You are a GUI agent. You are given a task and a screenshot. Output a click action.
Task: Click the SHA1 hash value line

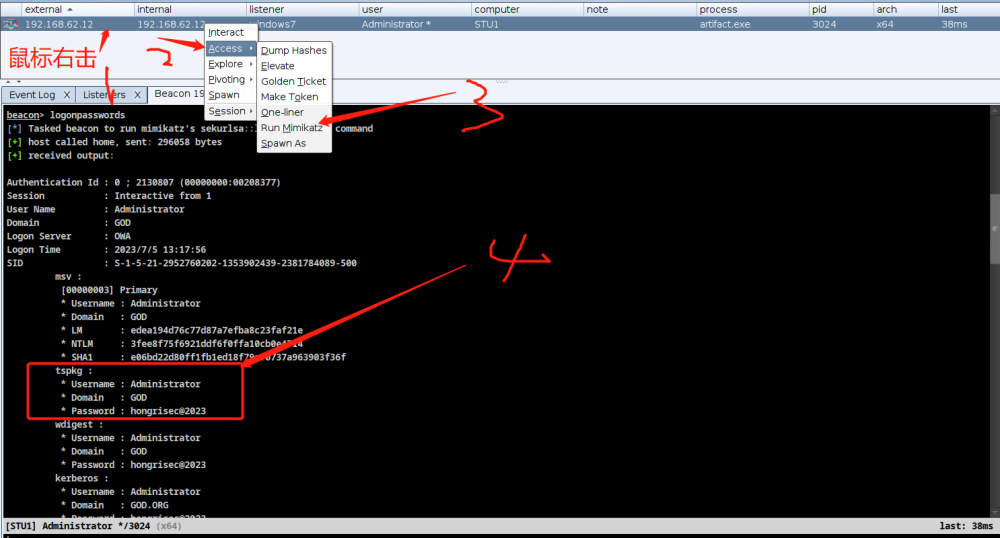pos(203,357)
